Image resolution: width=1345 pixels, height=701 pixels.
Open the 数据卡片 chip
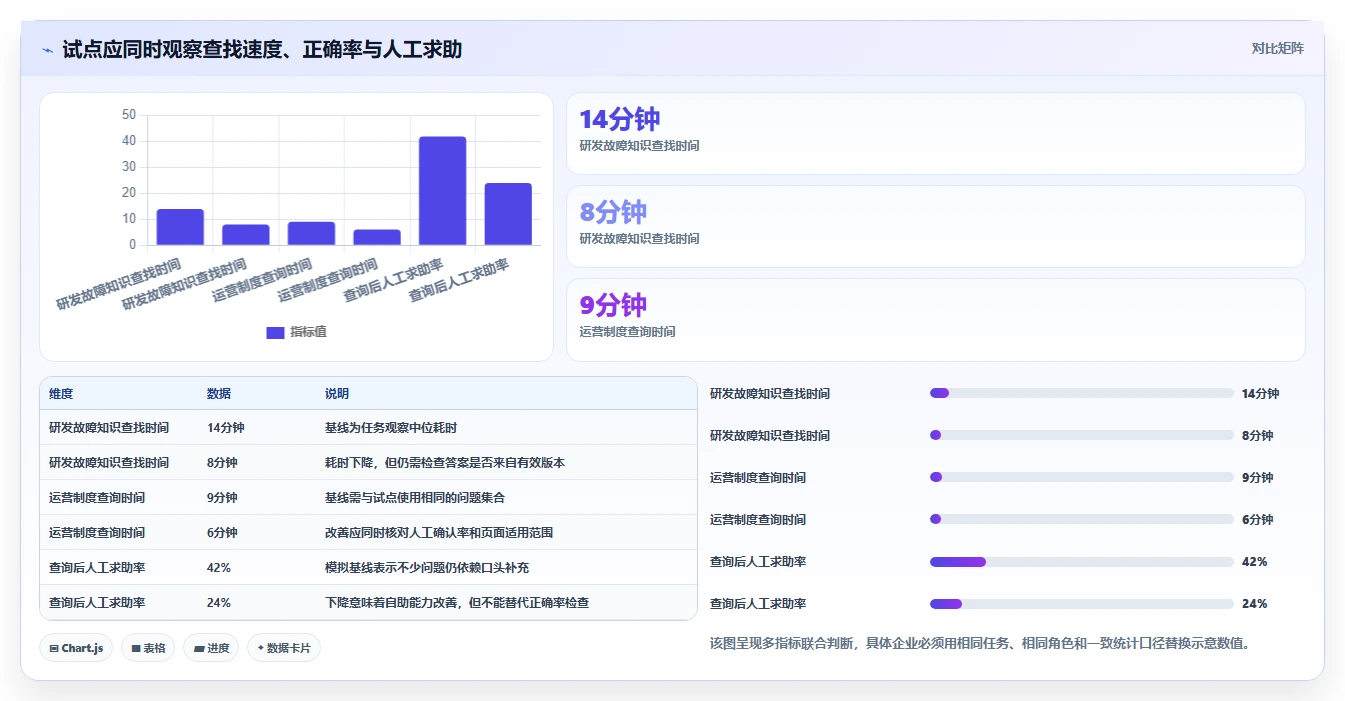tap(284, 648)
